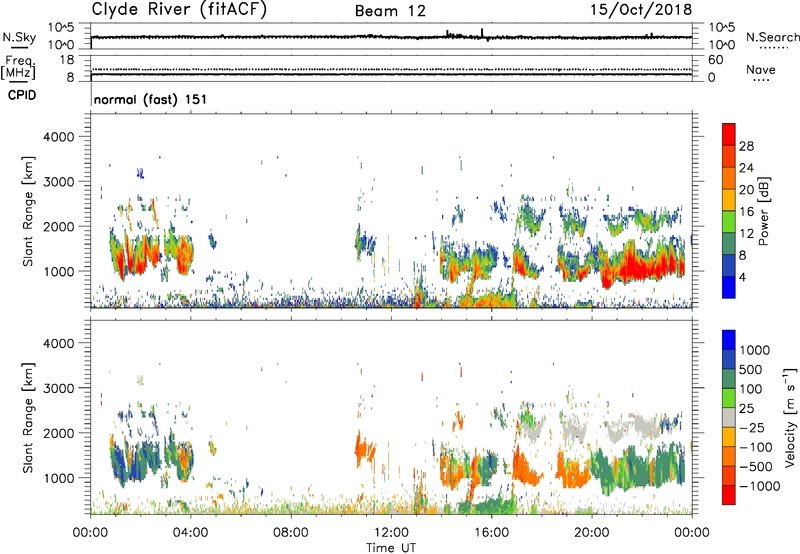Image resolution: width=800 pixels, height=554 pixels.
Task: Click the 'Velocity [m s-1]' colorbar label
Action: point(790,417)
